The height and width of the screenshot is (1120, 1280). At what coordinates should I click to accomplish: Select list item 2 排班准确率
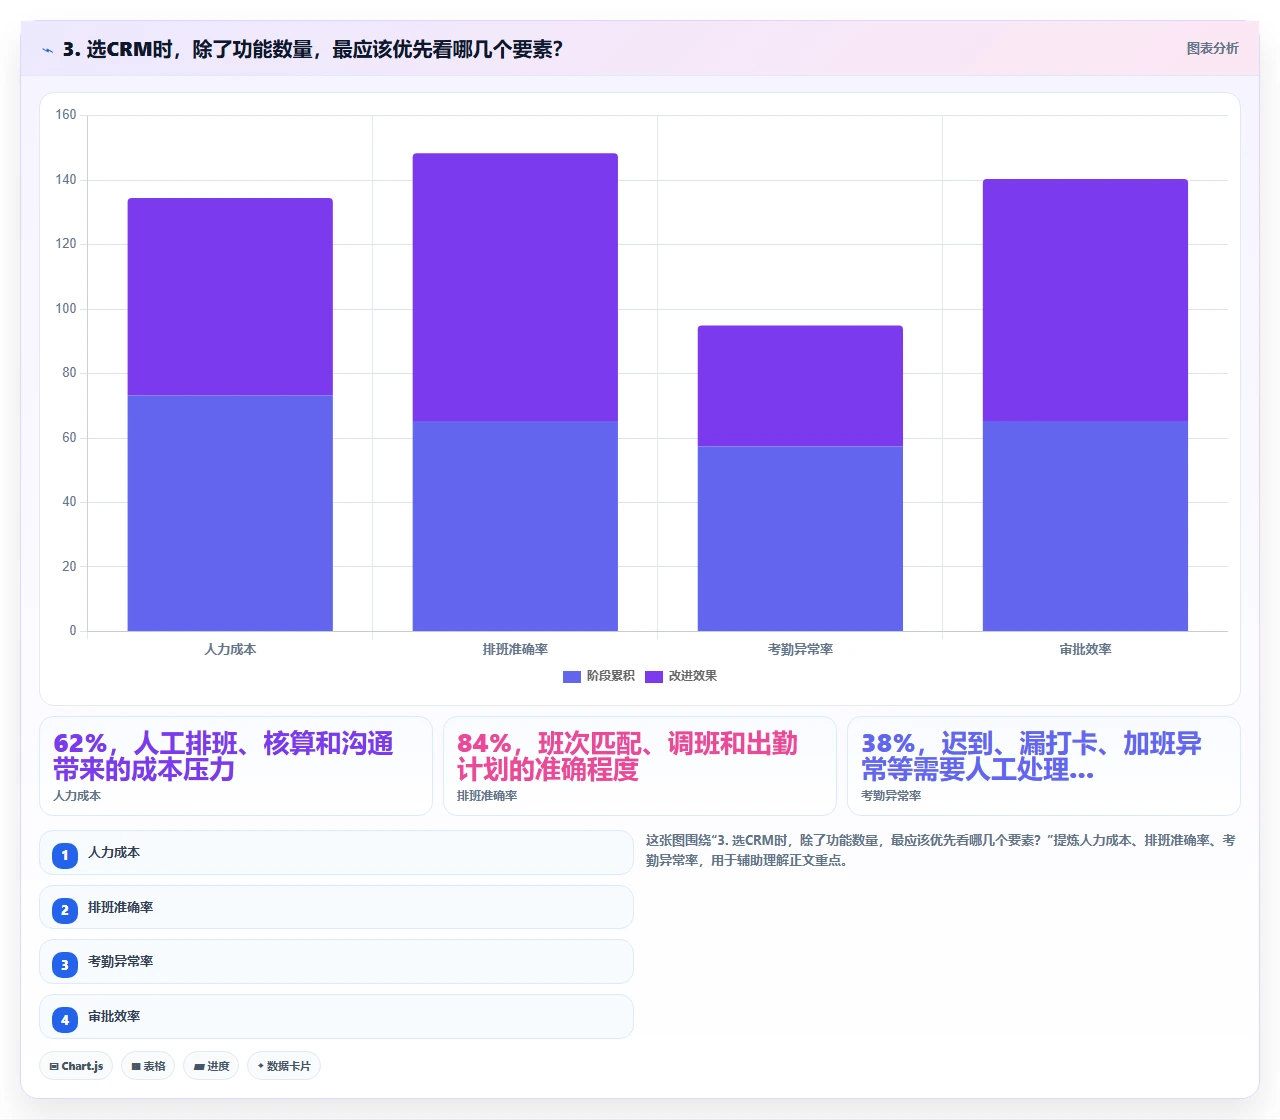336,907
